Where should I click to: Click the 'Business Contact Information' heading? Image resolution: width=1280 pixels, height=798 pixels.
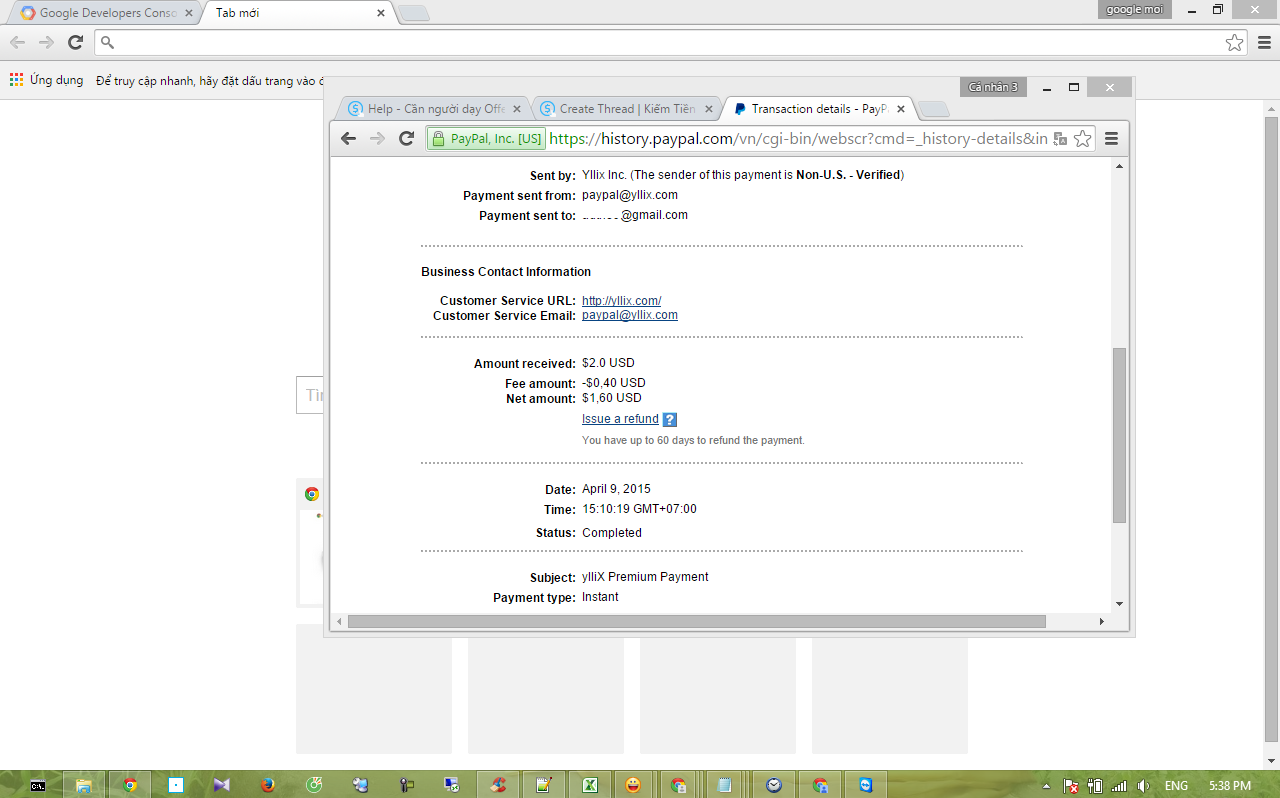(506, 272)
